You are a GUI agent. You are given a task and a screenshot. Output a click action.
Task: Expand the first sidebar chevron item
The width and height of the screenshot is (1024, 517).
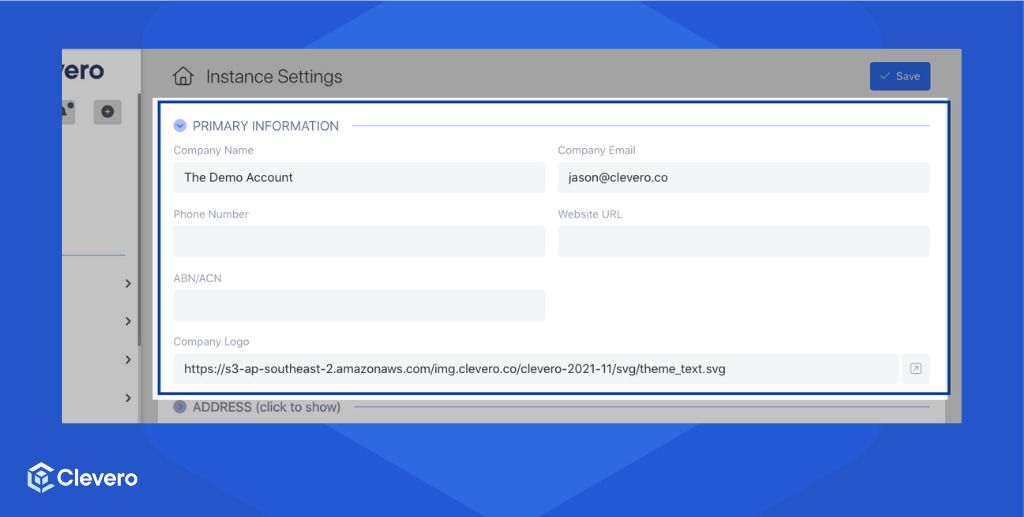click(128, 283)
